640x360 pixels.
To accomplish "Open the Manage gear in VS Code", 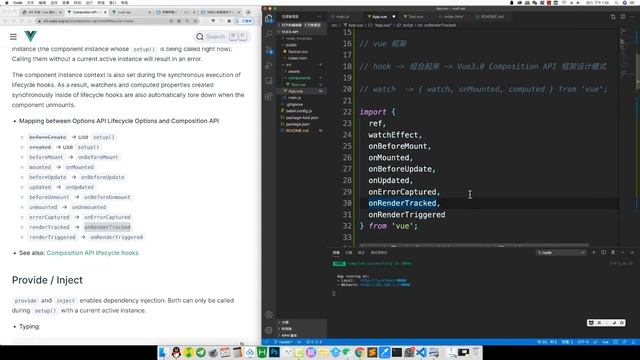I will coord(269,330).
